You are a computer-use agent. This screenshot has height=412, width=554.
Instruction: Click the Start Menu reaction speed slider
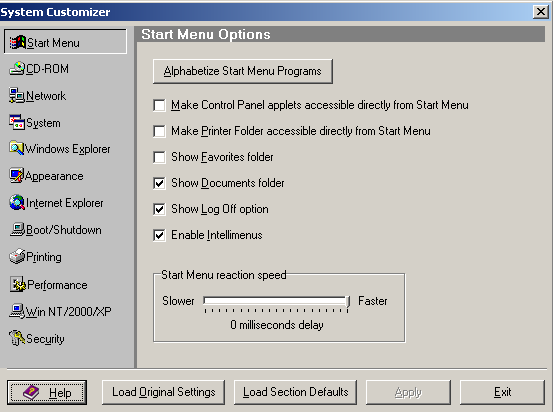click(x=276, y=301)
